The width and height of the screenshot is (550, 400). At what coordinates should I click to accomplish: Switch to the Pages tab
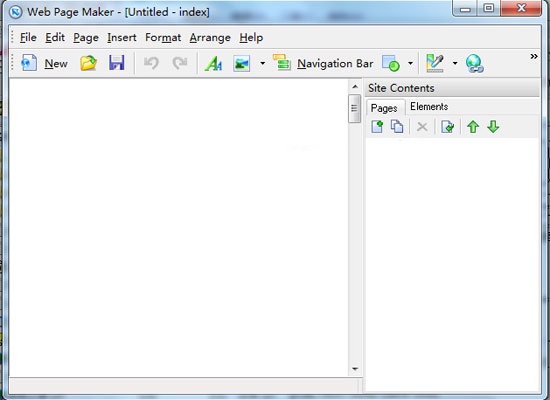[384, 108]
